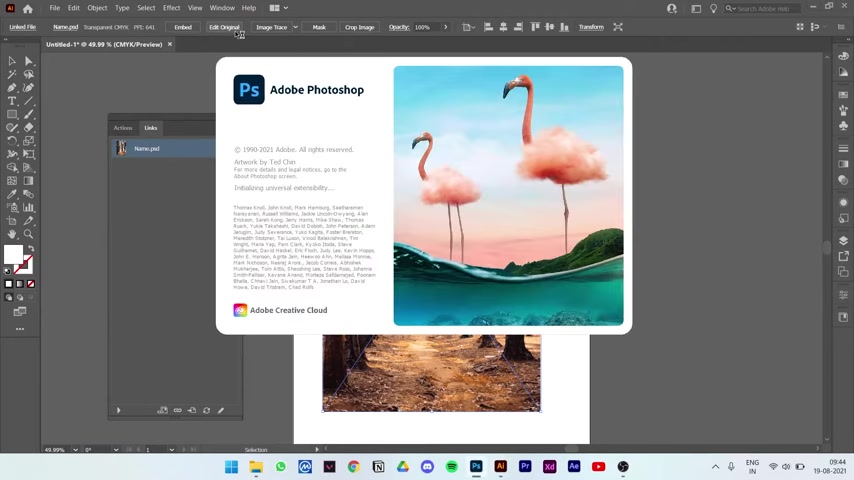Screen dimensions: 854x480
Task: Select the Type tool in the toolbar
Action: tap(12, 101)
